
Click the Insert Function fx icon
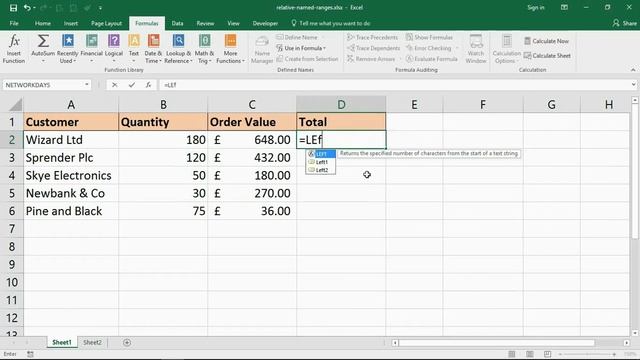point(14,48)
